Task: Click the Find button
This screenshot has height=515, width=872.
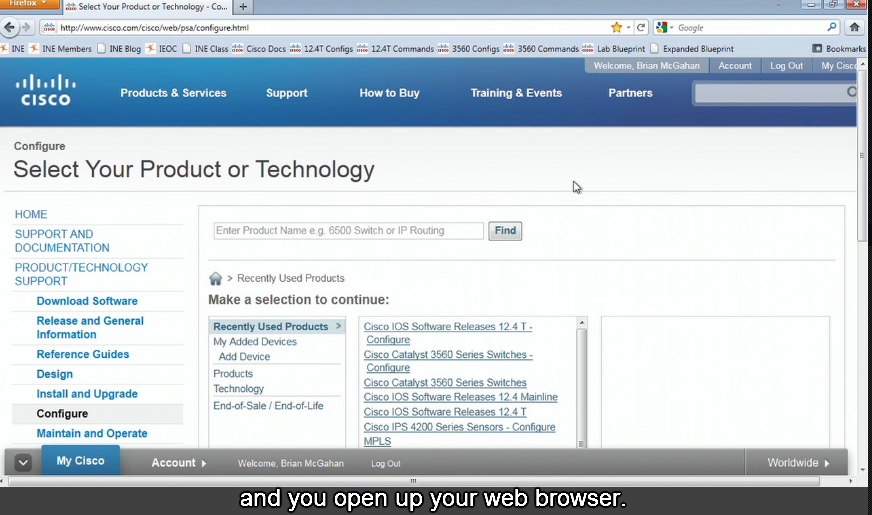Action: coord(505,231)
